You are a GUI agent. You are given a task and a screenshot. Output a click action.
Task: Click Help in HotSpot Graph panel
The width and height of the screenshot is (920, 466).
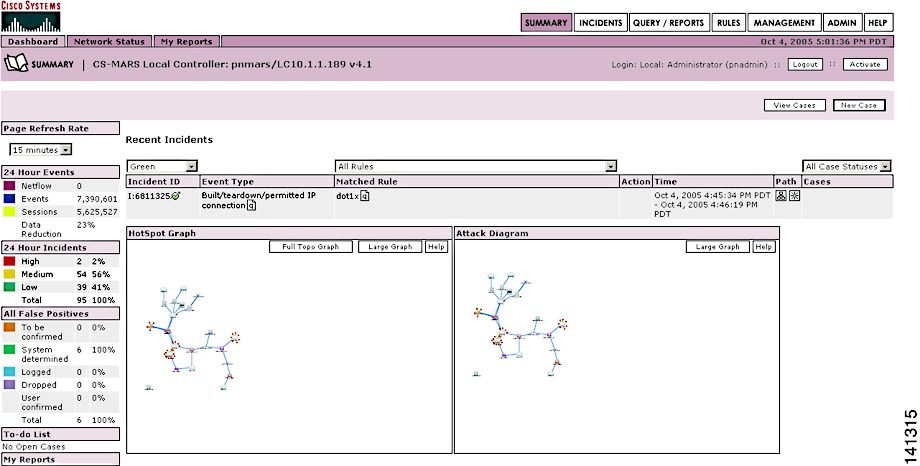tap(436, 246)
